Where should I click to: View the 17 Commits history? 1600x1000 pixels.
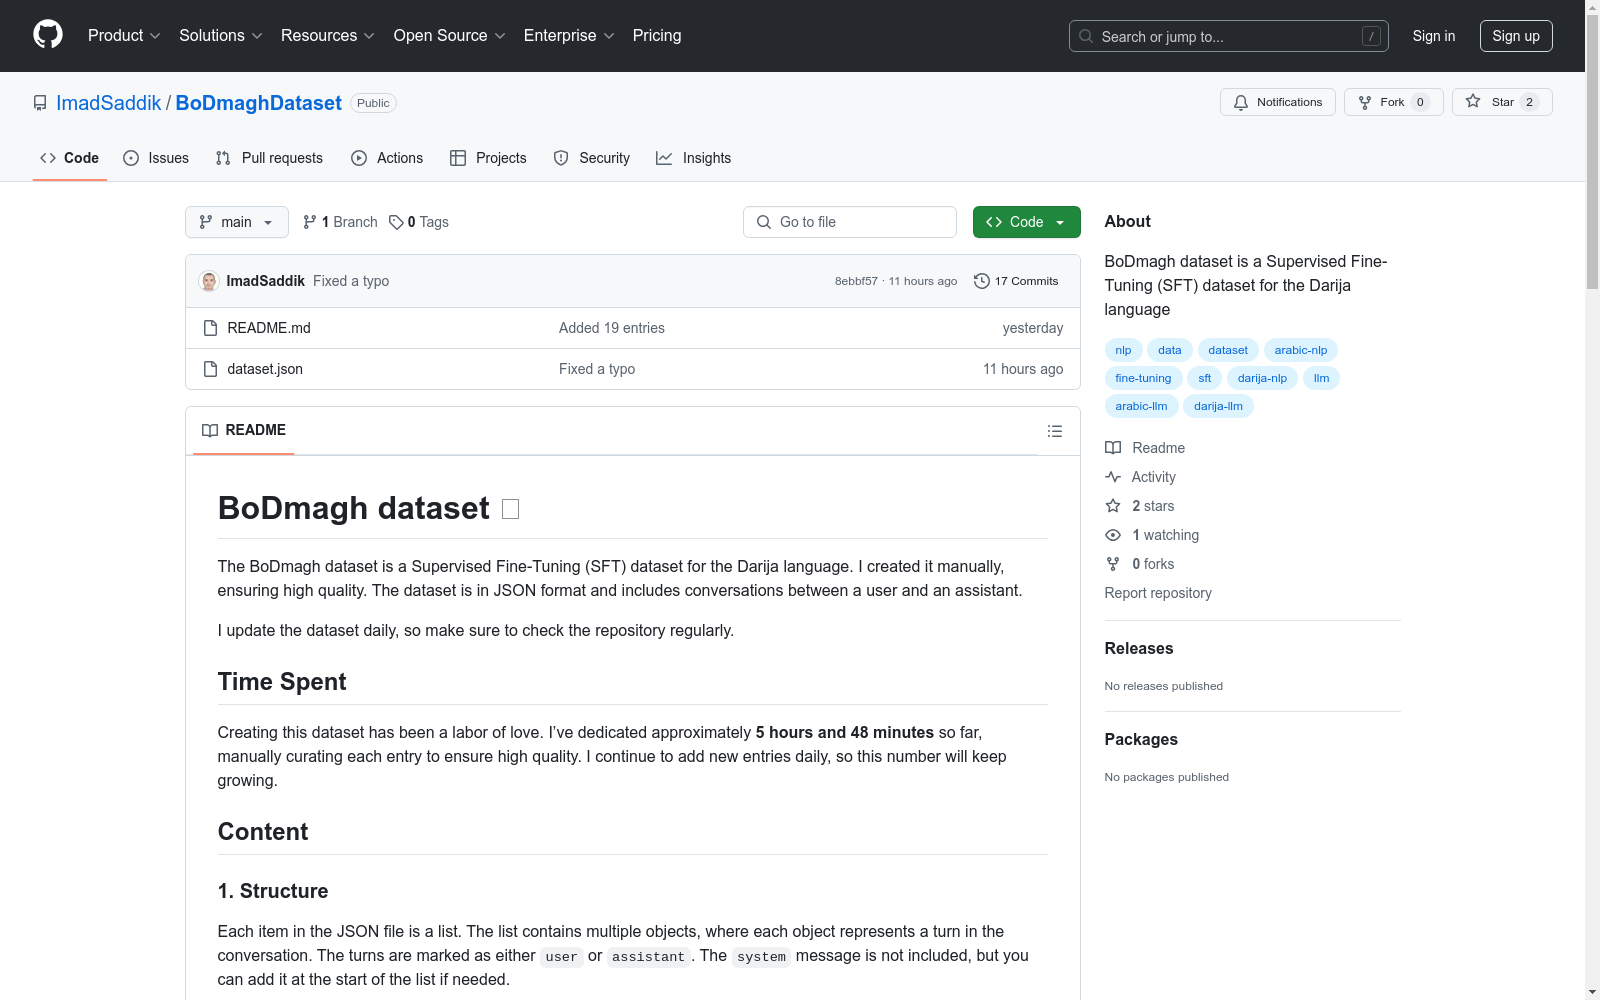1016,281
